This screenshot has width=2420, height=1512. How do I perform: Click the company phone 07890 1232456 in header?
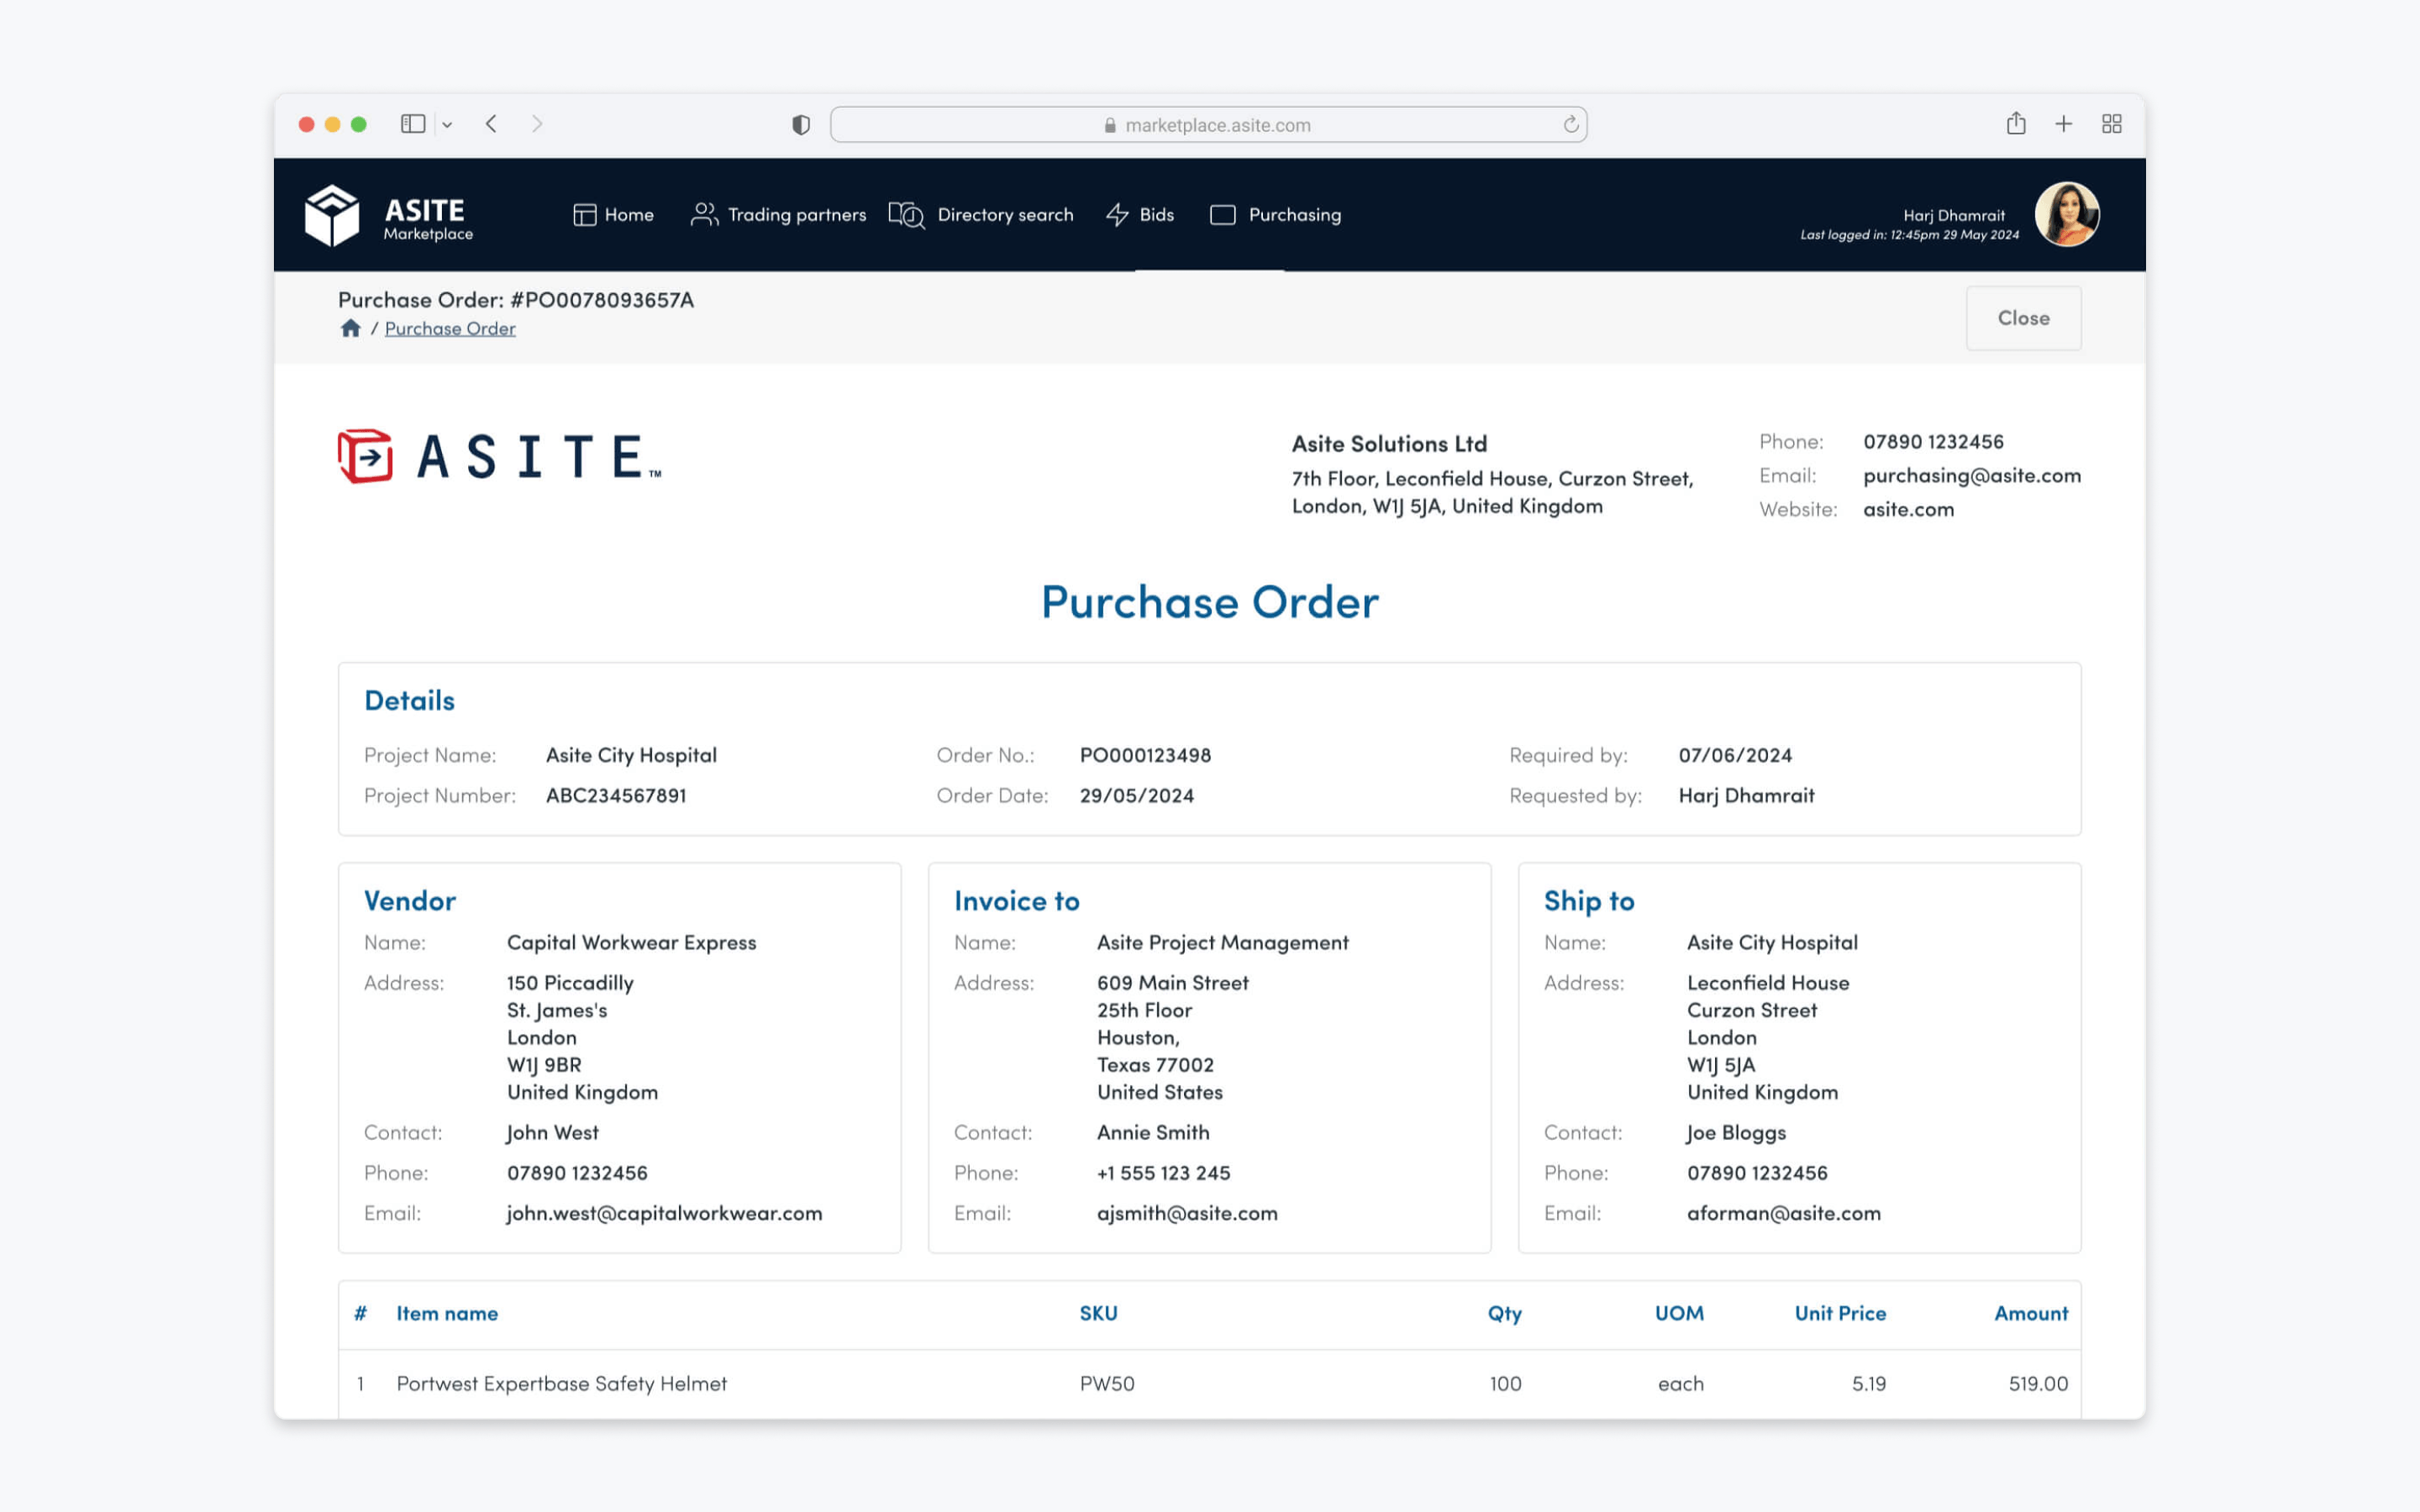click(x=1933, y=442)
